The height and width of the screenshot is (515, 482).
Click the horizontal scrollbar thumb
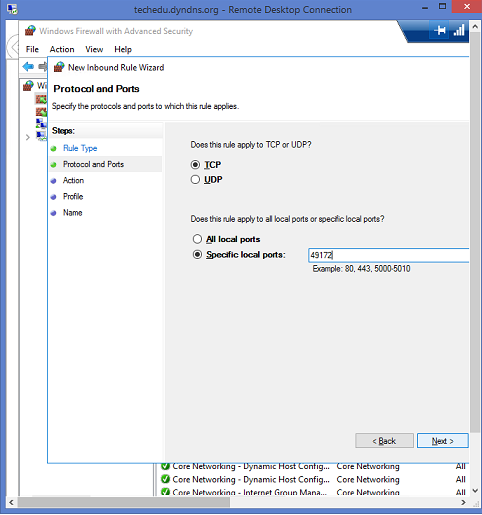click(123, 502)
